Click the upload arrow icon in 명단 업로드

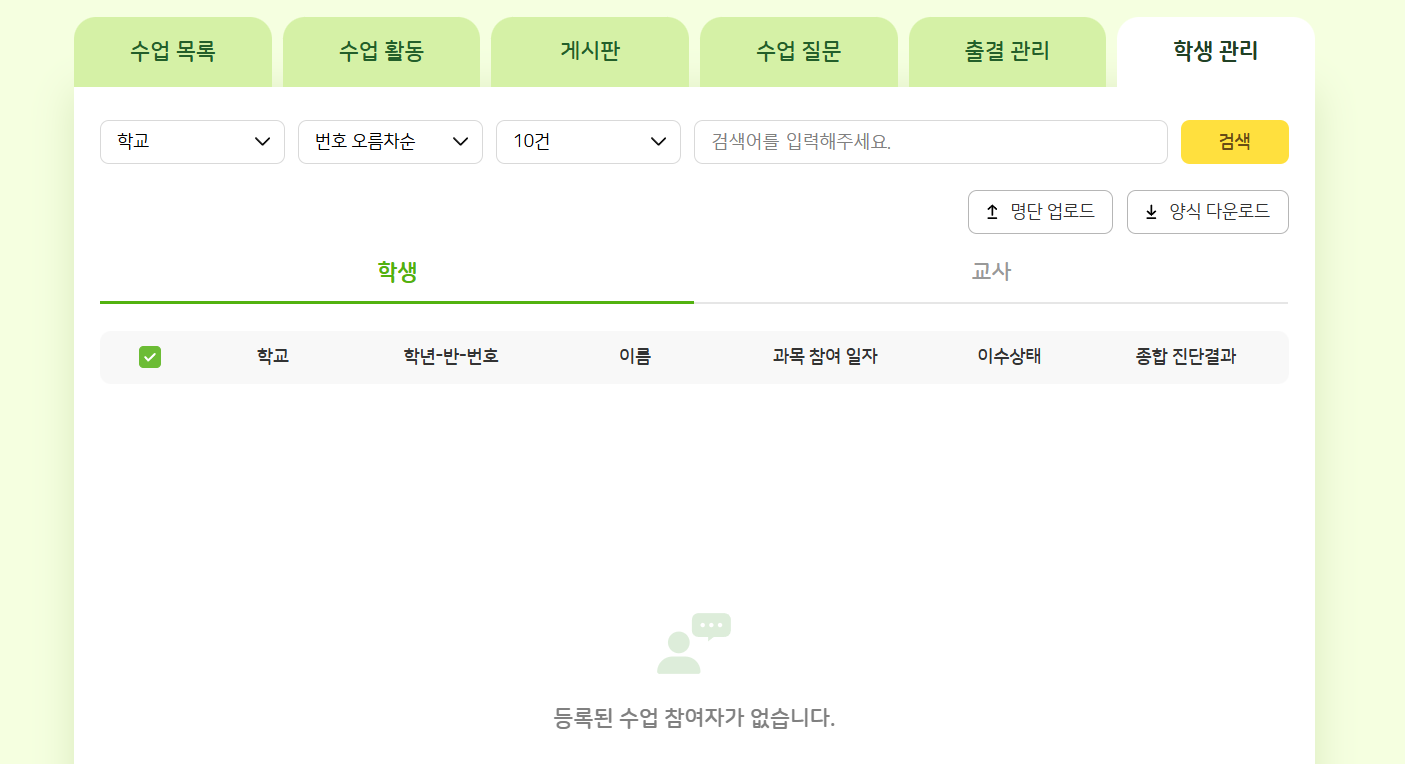click(x=992, y=212)
